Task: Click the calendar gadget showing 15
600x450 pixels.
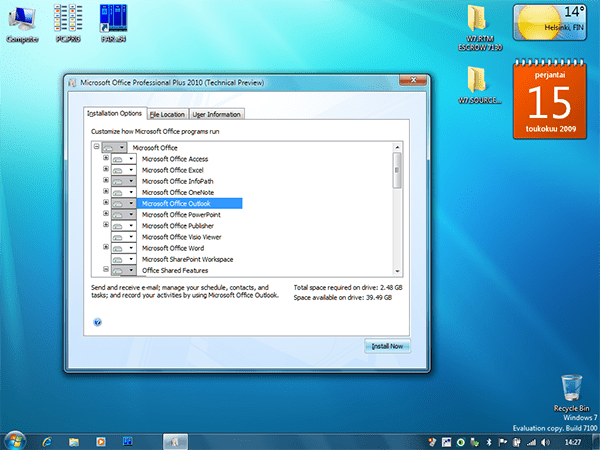Action: 549,99
